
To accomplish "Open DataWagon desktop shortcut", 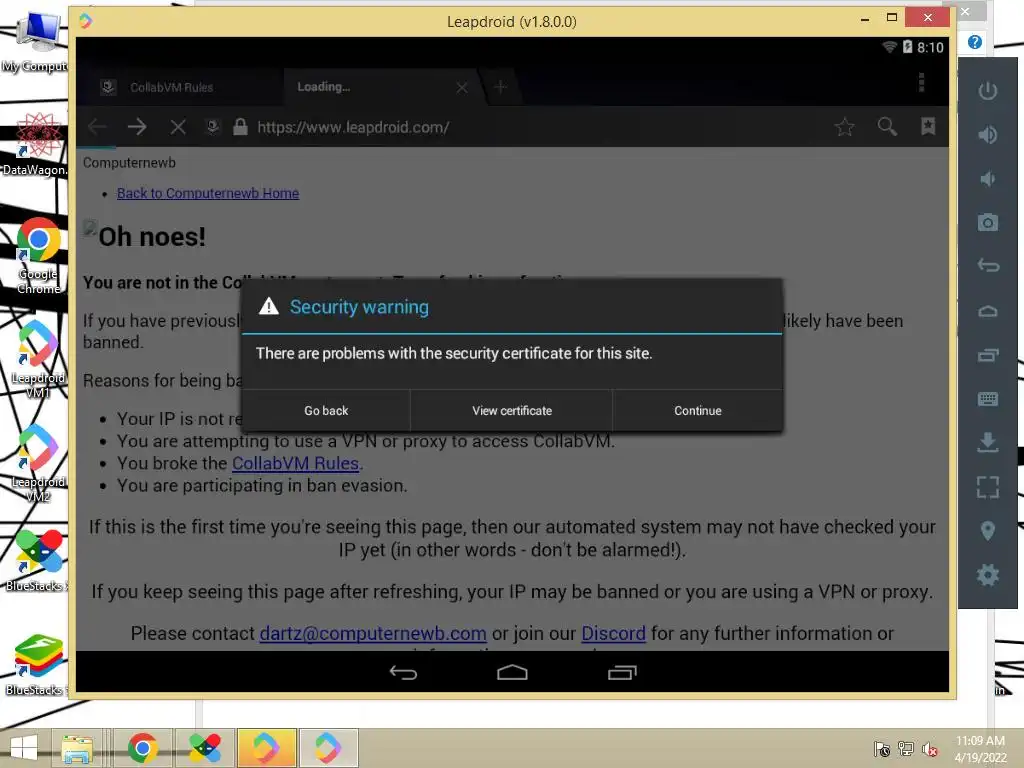I will pyautogui.click(x=36, y=144).
